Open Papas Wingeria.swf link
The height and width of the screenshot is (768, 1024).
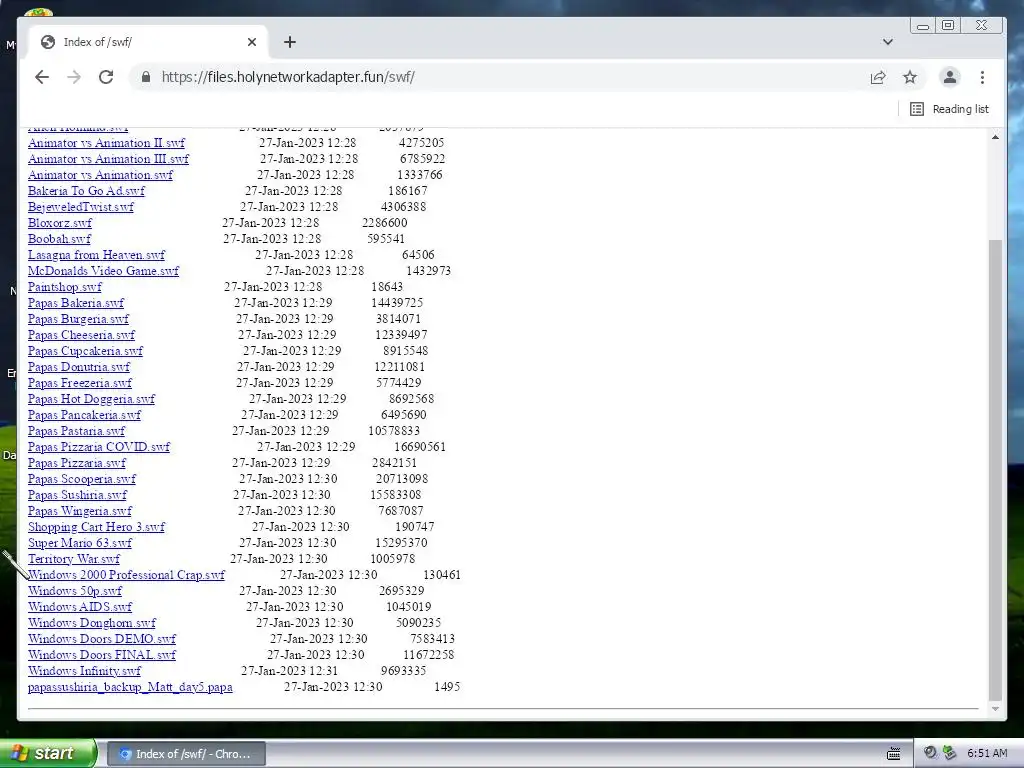pyautogui.click(x=80, y=511)
